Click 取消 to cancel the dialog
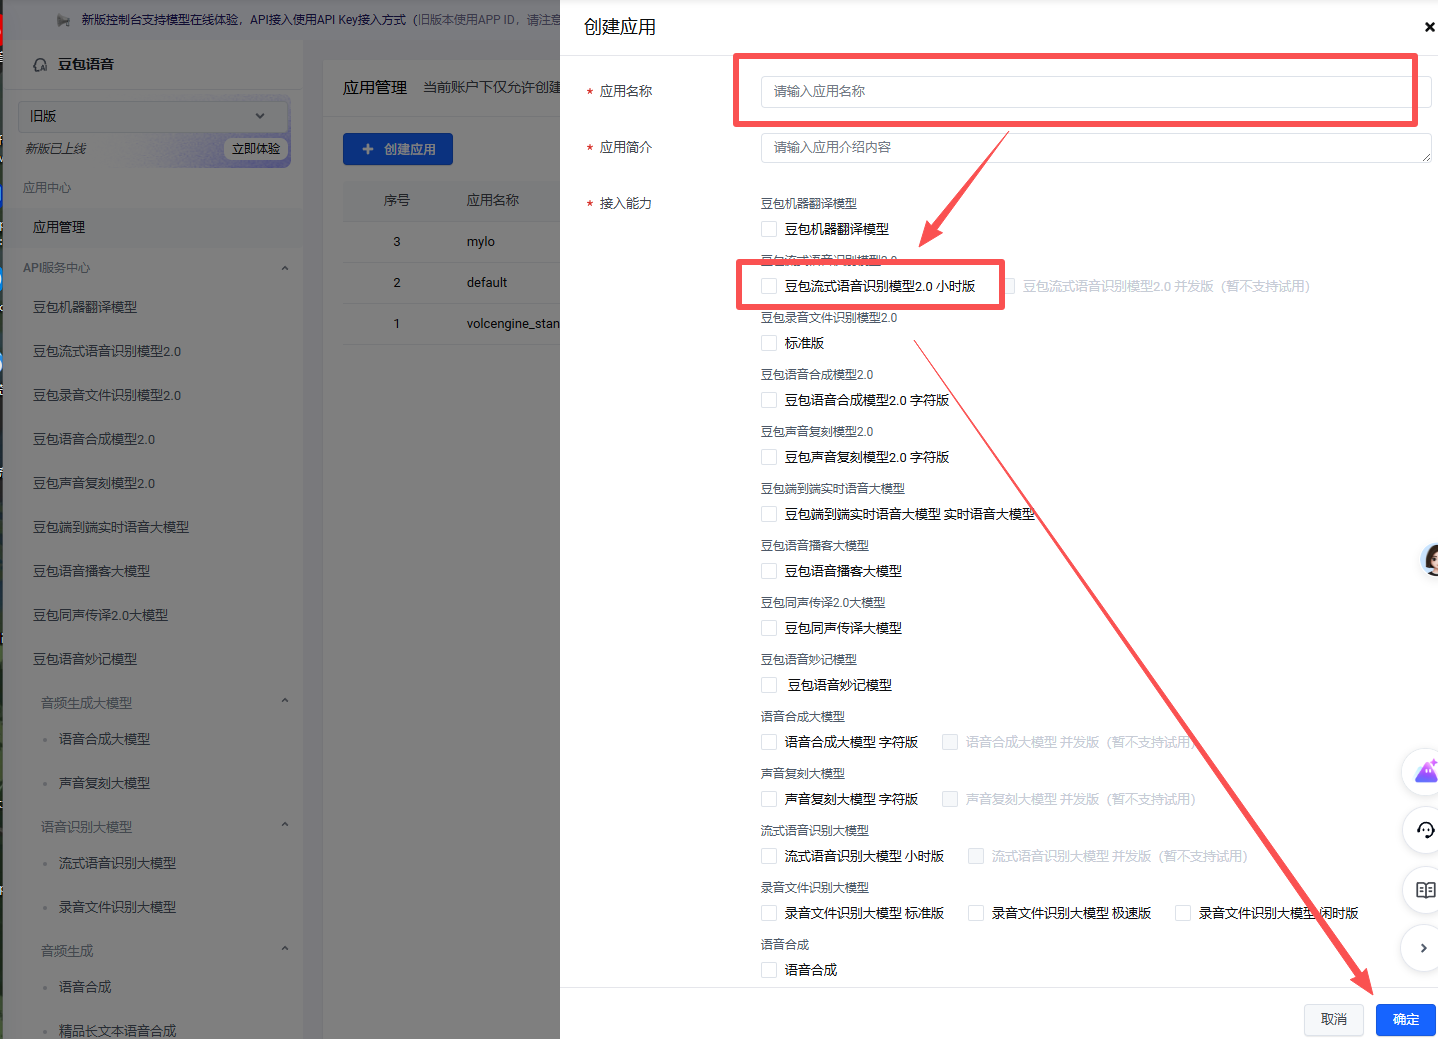 pyautogui.click(x=1334, y=1020)
